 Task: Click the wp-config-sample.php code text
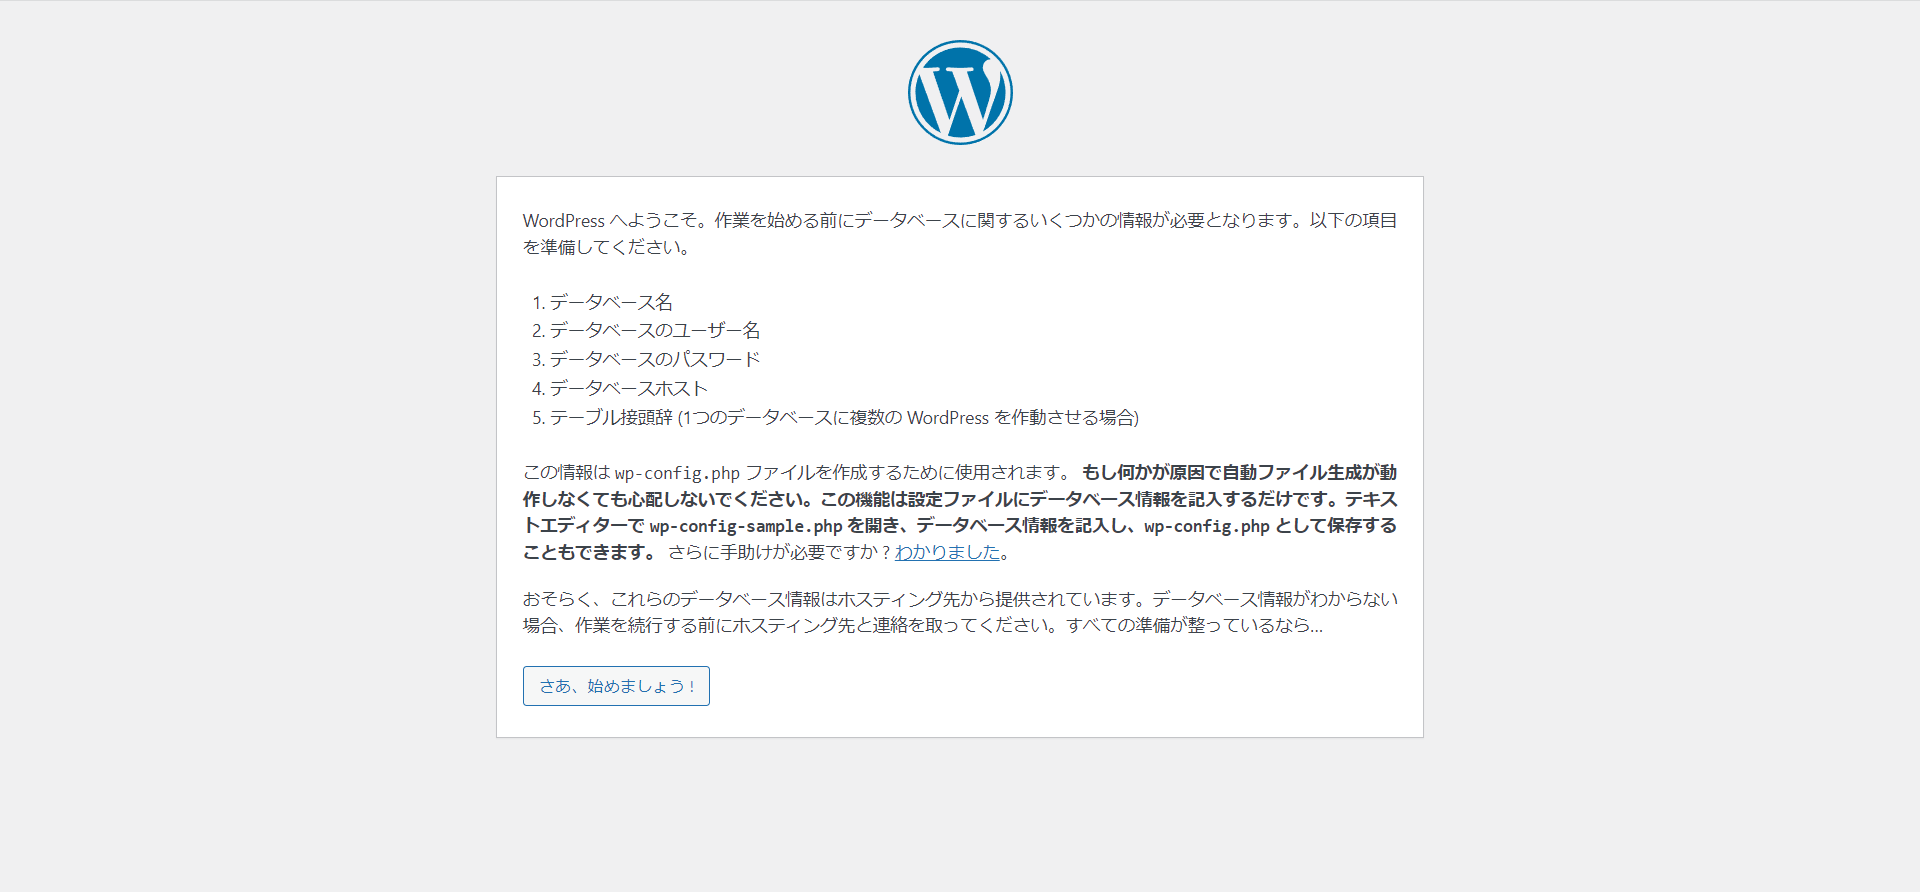click(746, 526)
